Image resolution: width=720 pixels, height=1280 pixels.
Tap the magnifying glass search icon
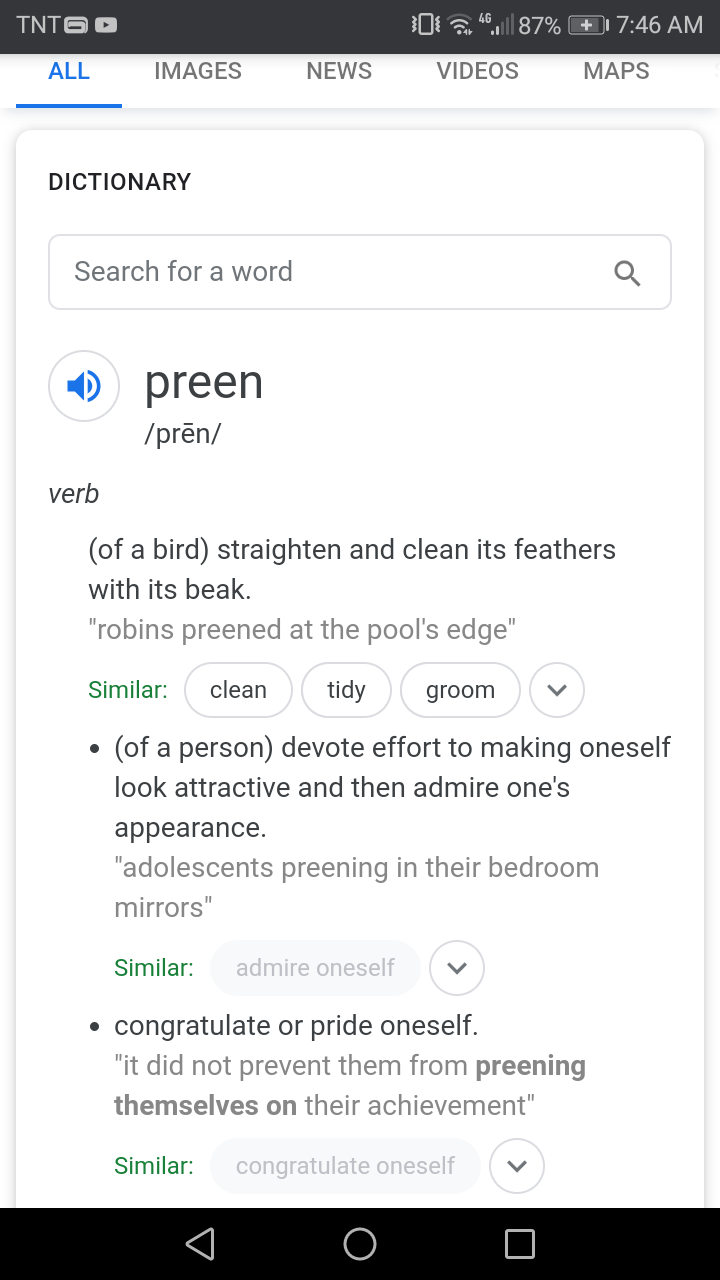tap(627, 273)
